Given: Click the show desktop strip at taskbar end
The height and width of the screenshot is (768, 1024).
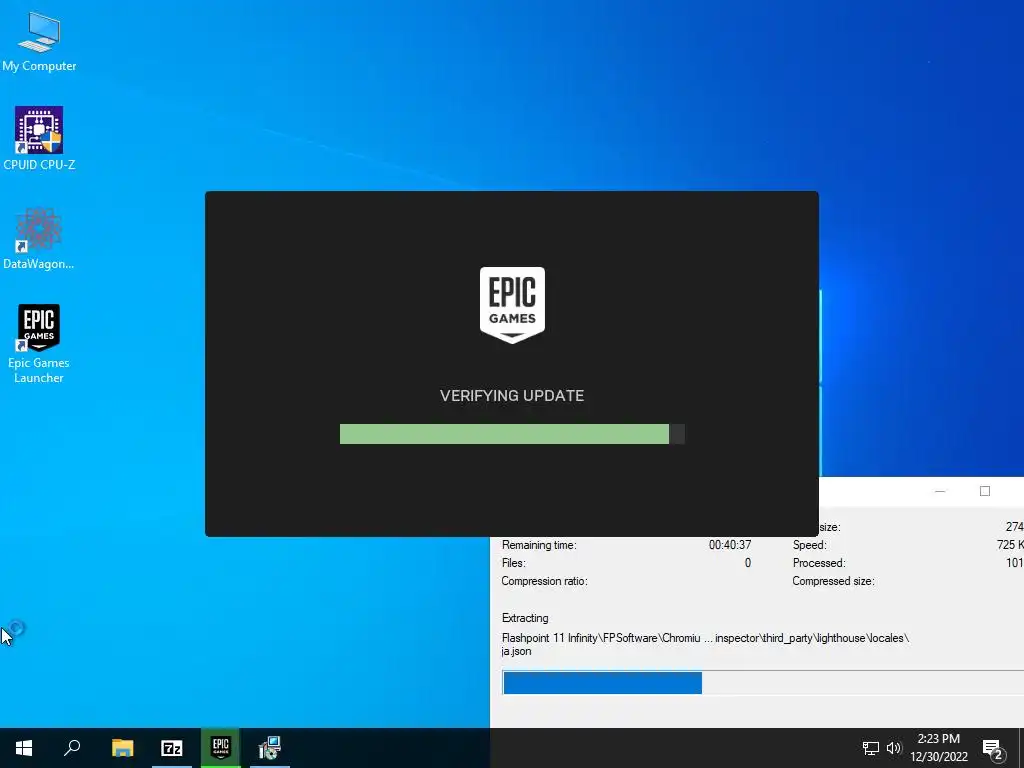Looking at the screenshot, I should (x=1021, y=748).
